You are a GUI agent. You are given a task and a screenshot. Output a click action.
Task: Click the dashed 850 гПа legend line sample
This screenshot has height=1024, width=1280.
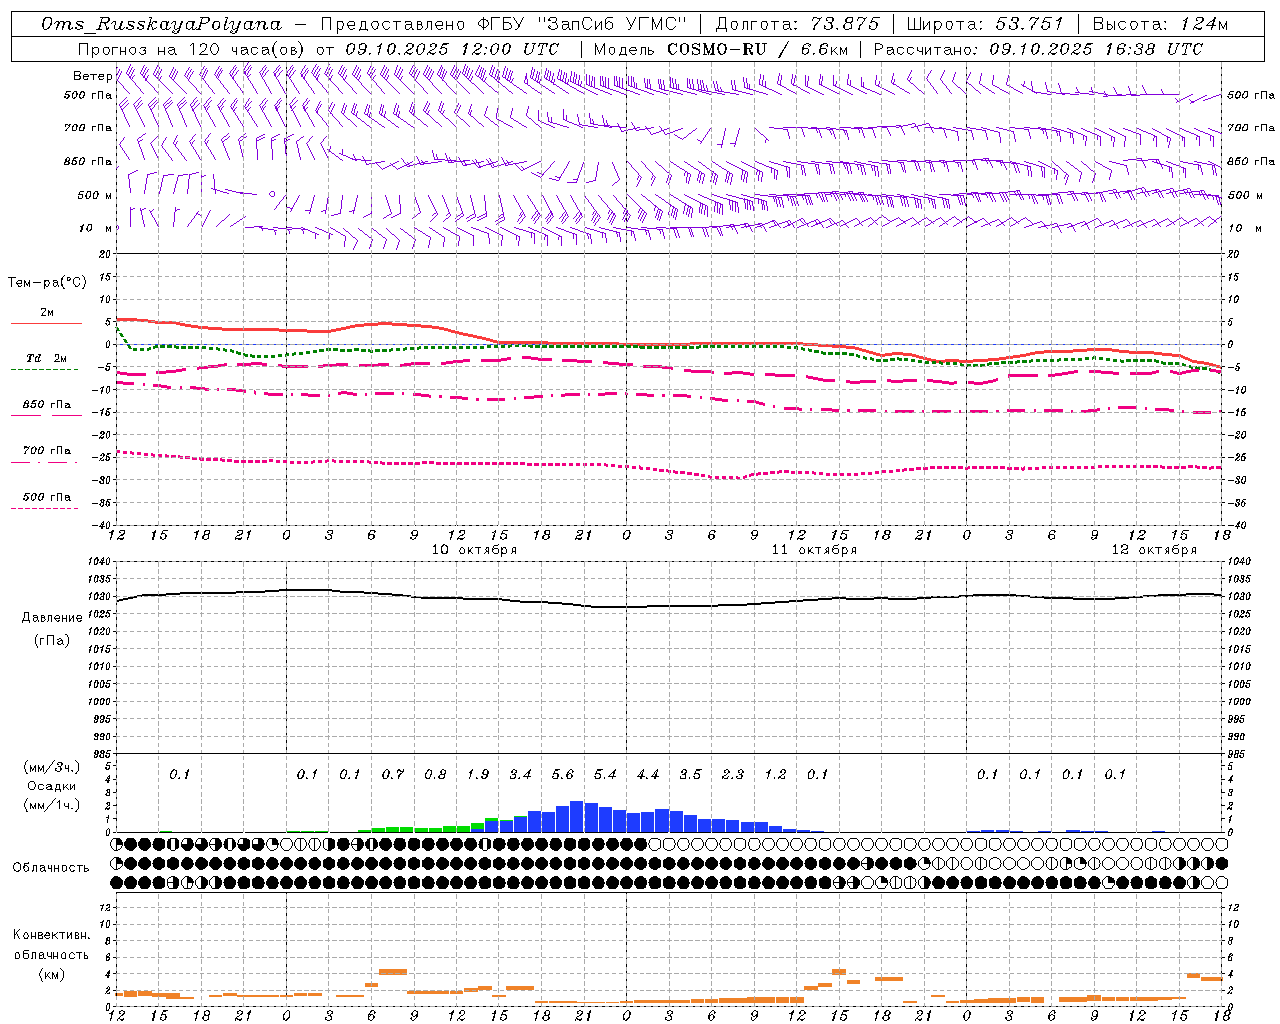coord(46,415)
